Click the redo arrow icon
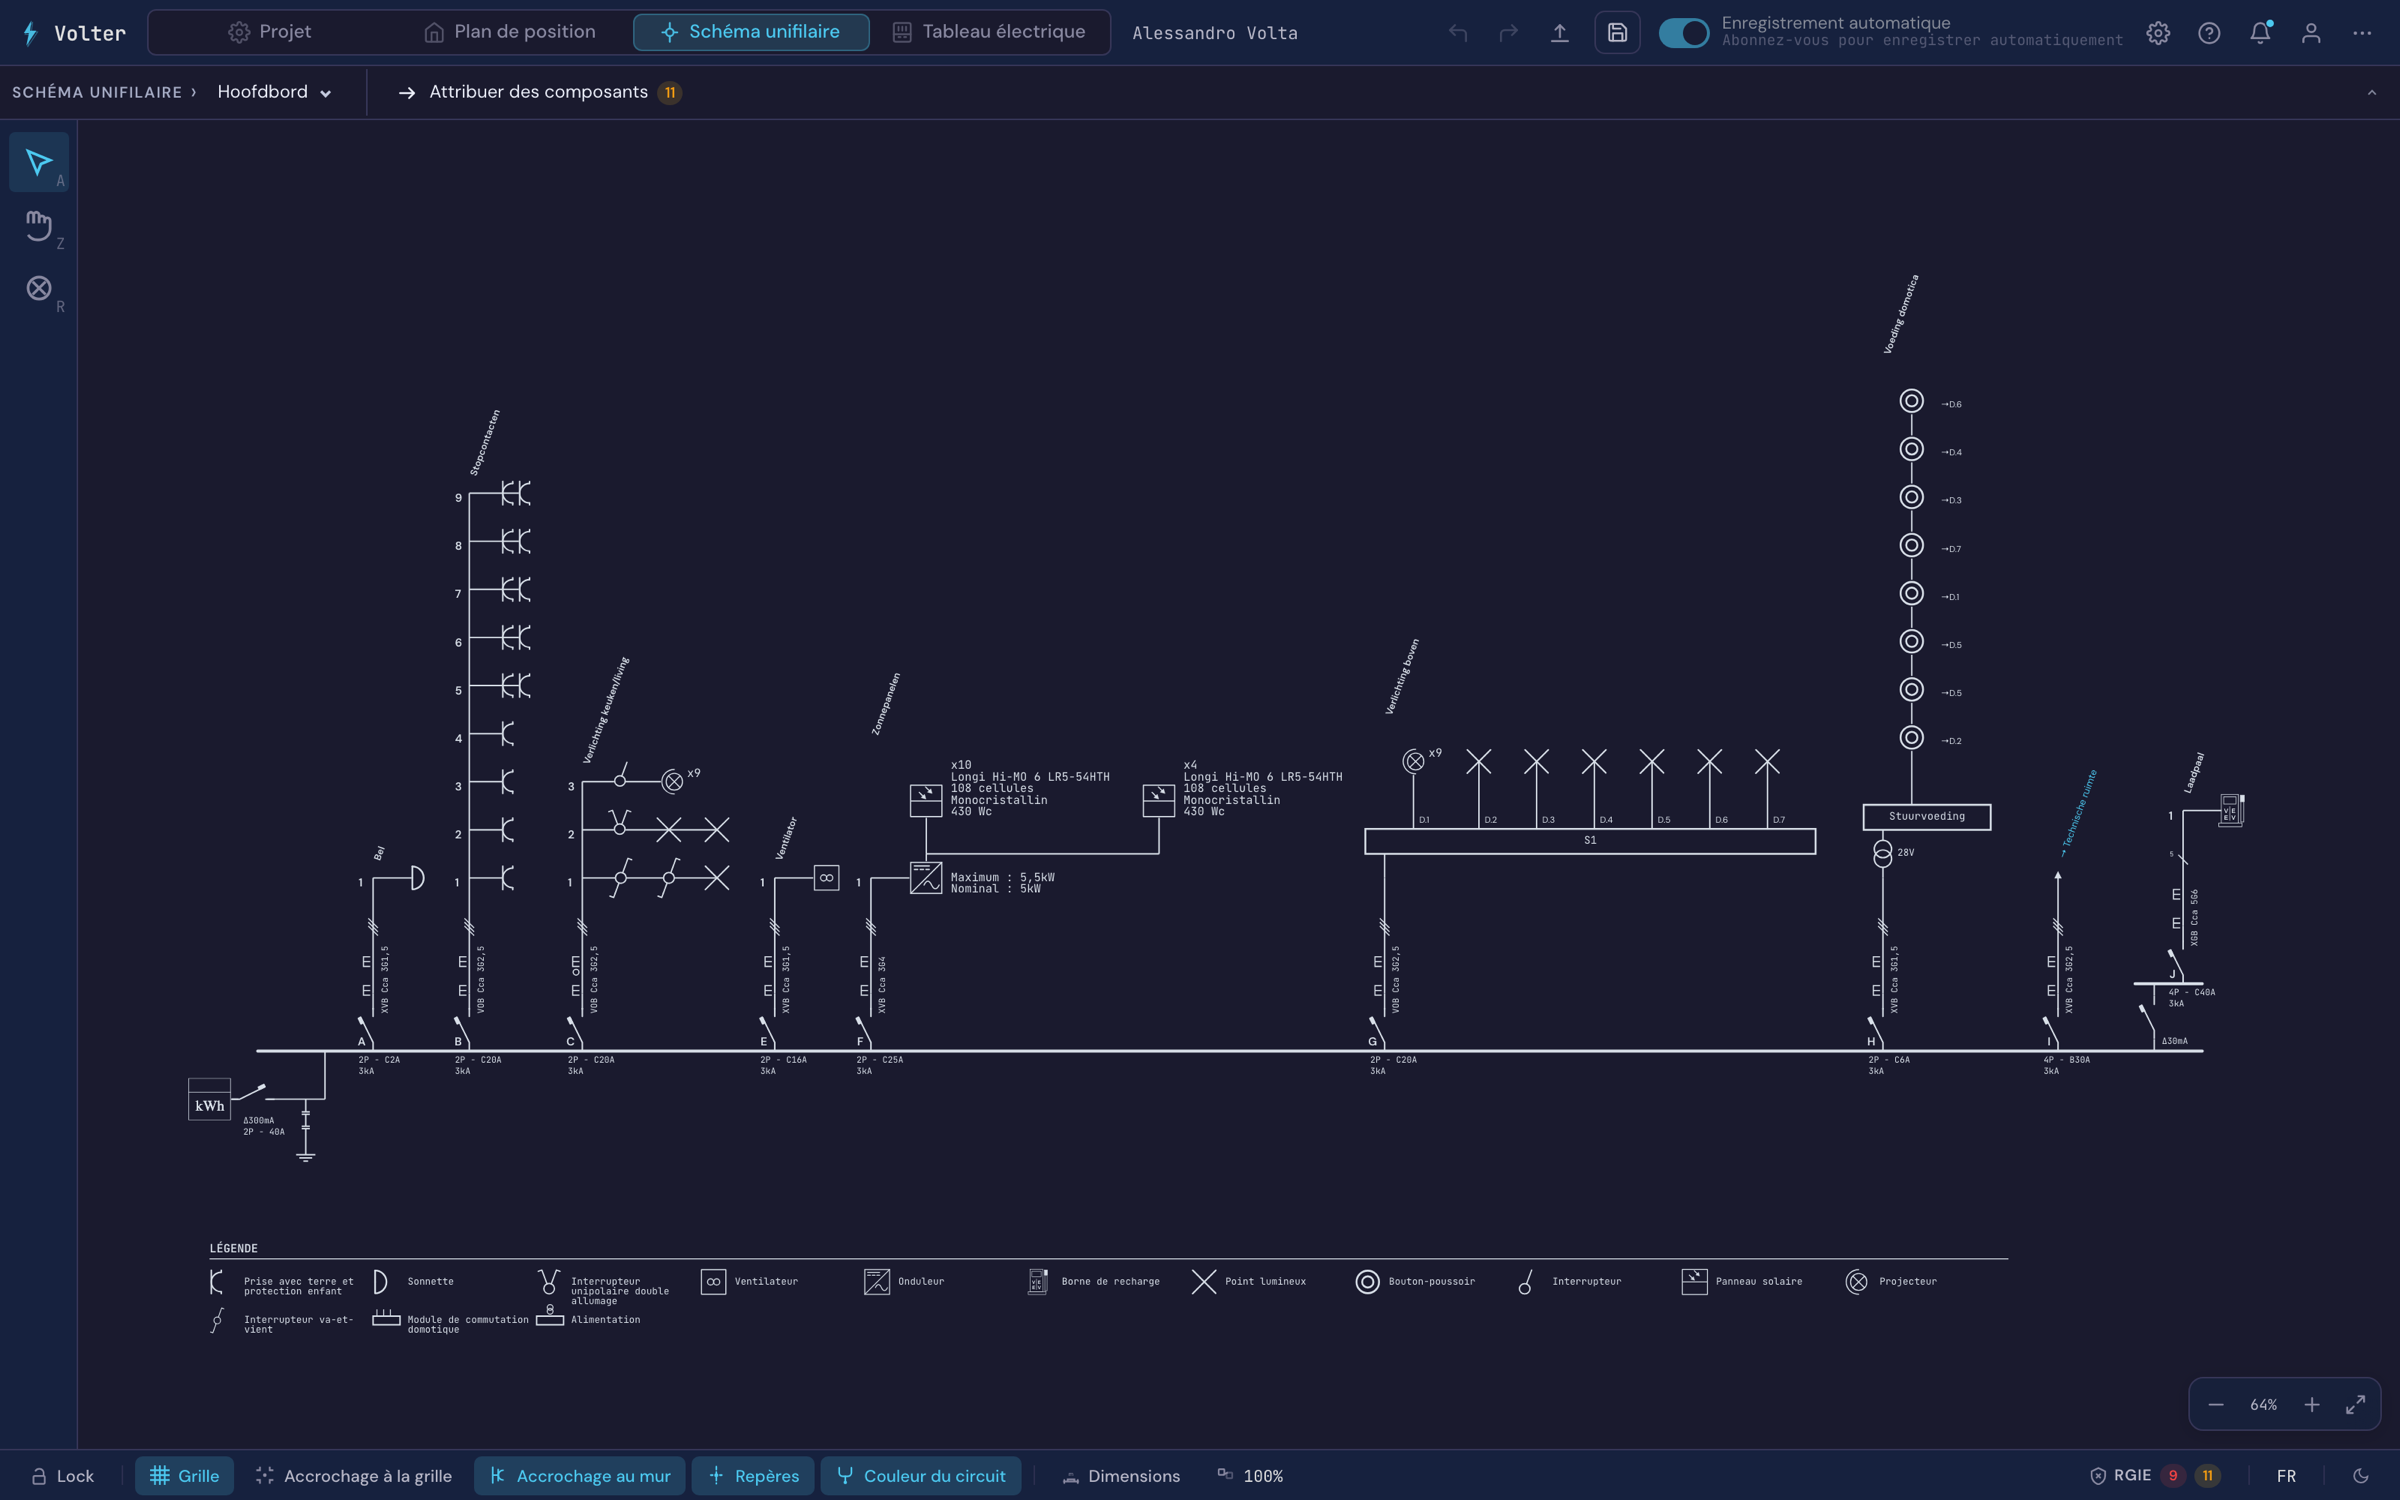Image resolution: width=2400 pixels, height=1500 pixels. coord(1508,33)
